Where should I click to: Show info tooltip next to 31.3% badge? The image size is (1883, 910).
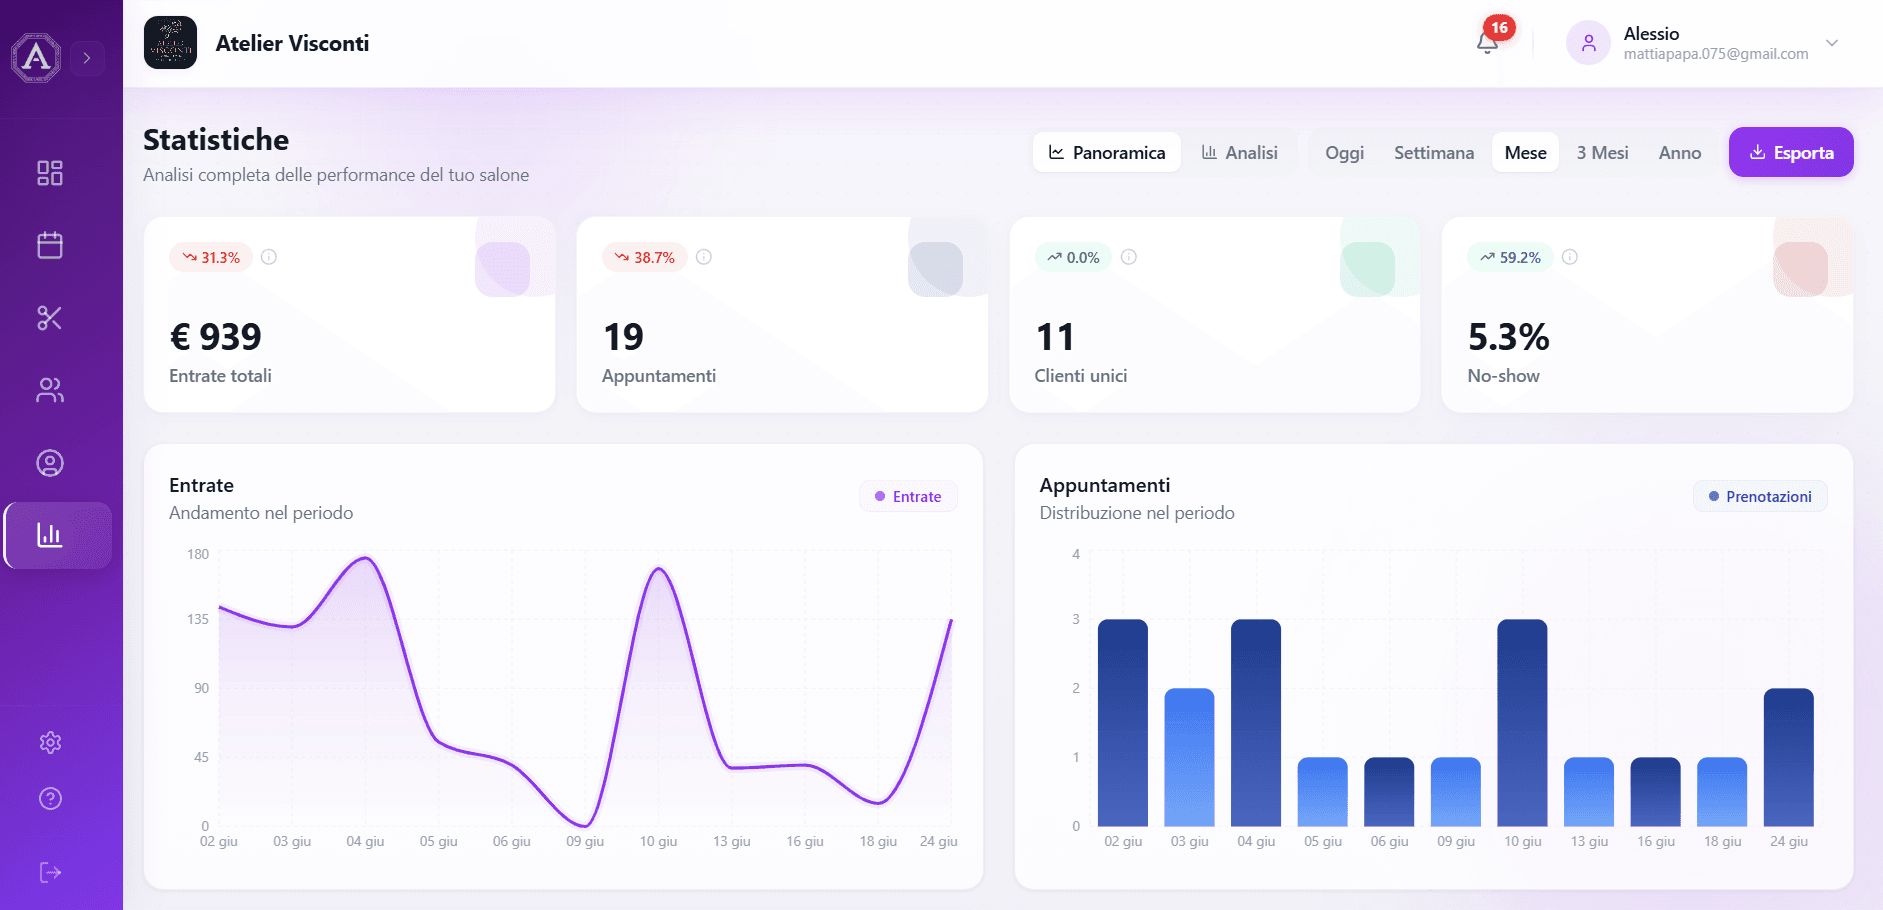pyautogui.click(x=269, y=257)
